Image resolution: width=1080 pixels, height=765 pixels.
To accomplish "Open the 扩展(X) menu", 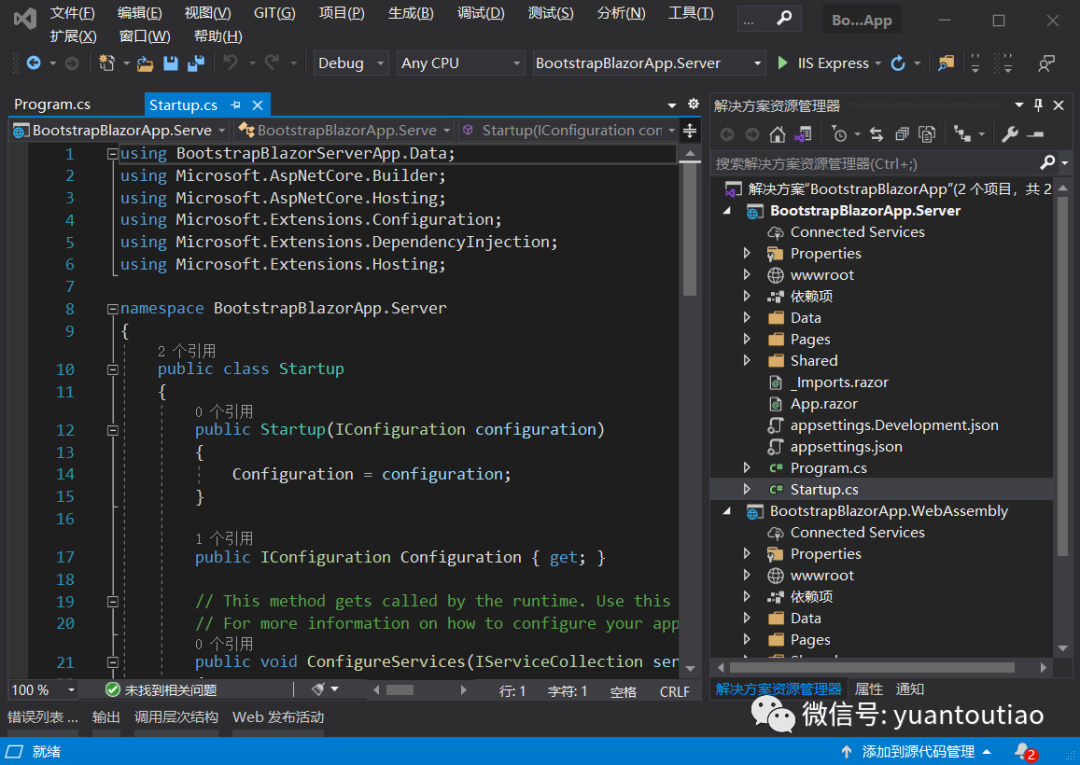I will [73, 36].
